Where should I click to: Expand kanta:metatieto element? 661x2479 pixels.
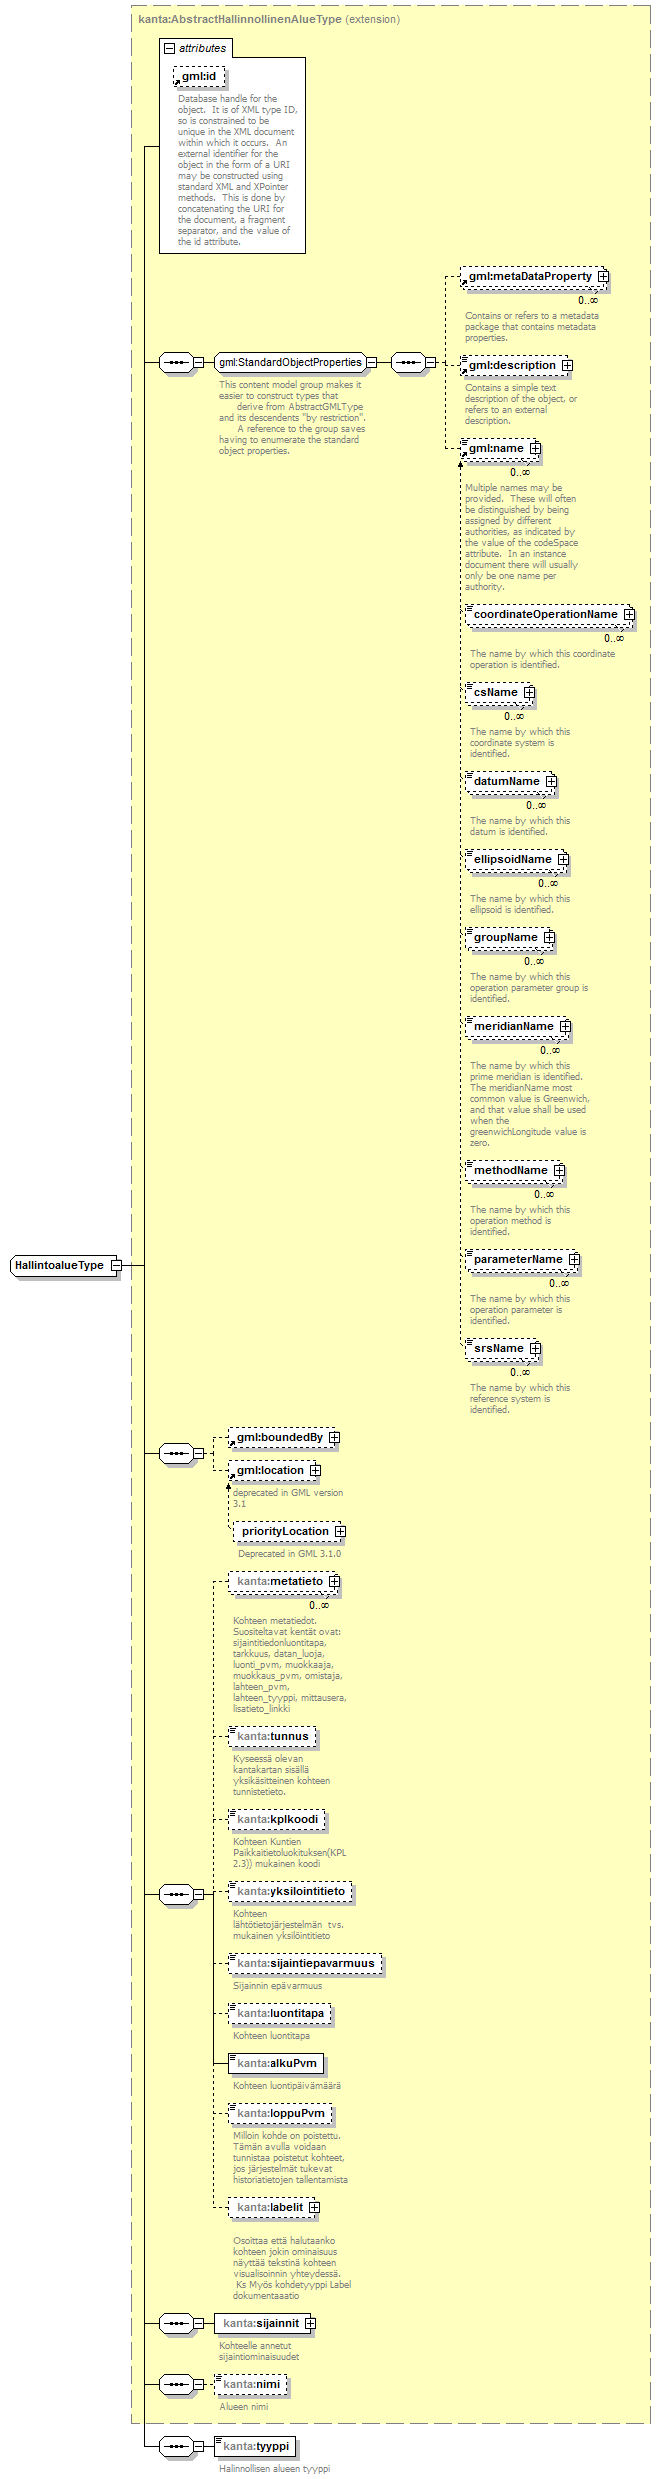(334, 1581)
